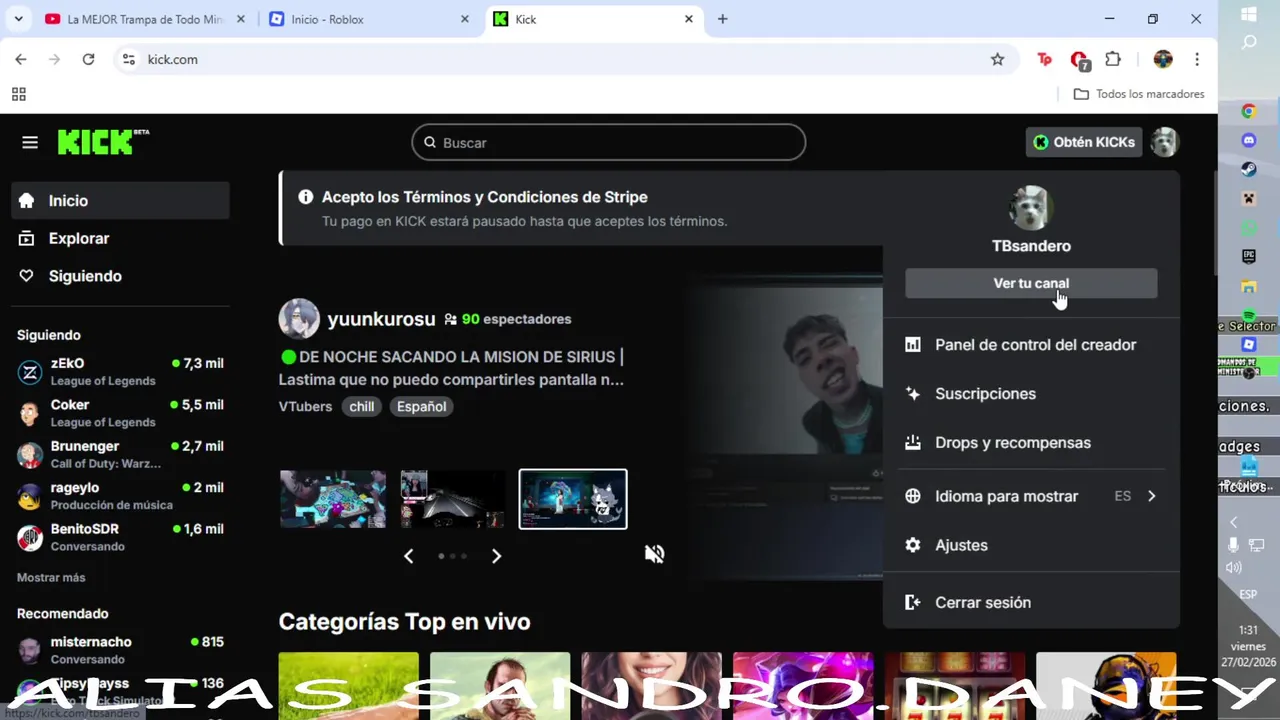Open the Kick hamburger sidebar menu
This screenshot has height=720, width=1280.
pyautogui.click(x=30, y=142)
